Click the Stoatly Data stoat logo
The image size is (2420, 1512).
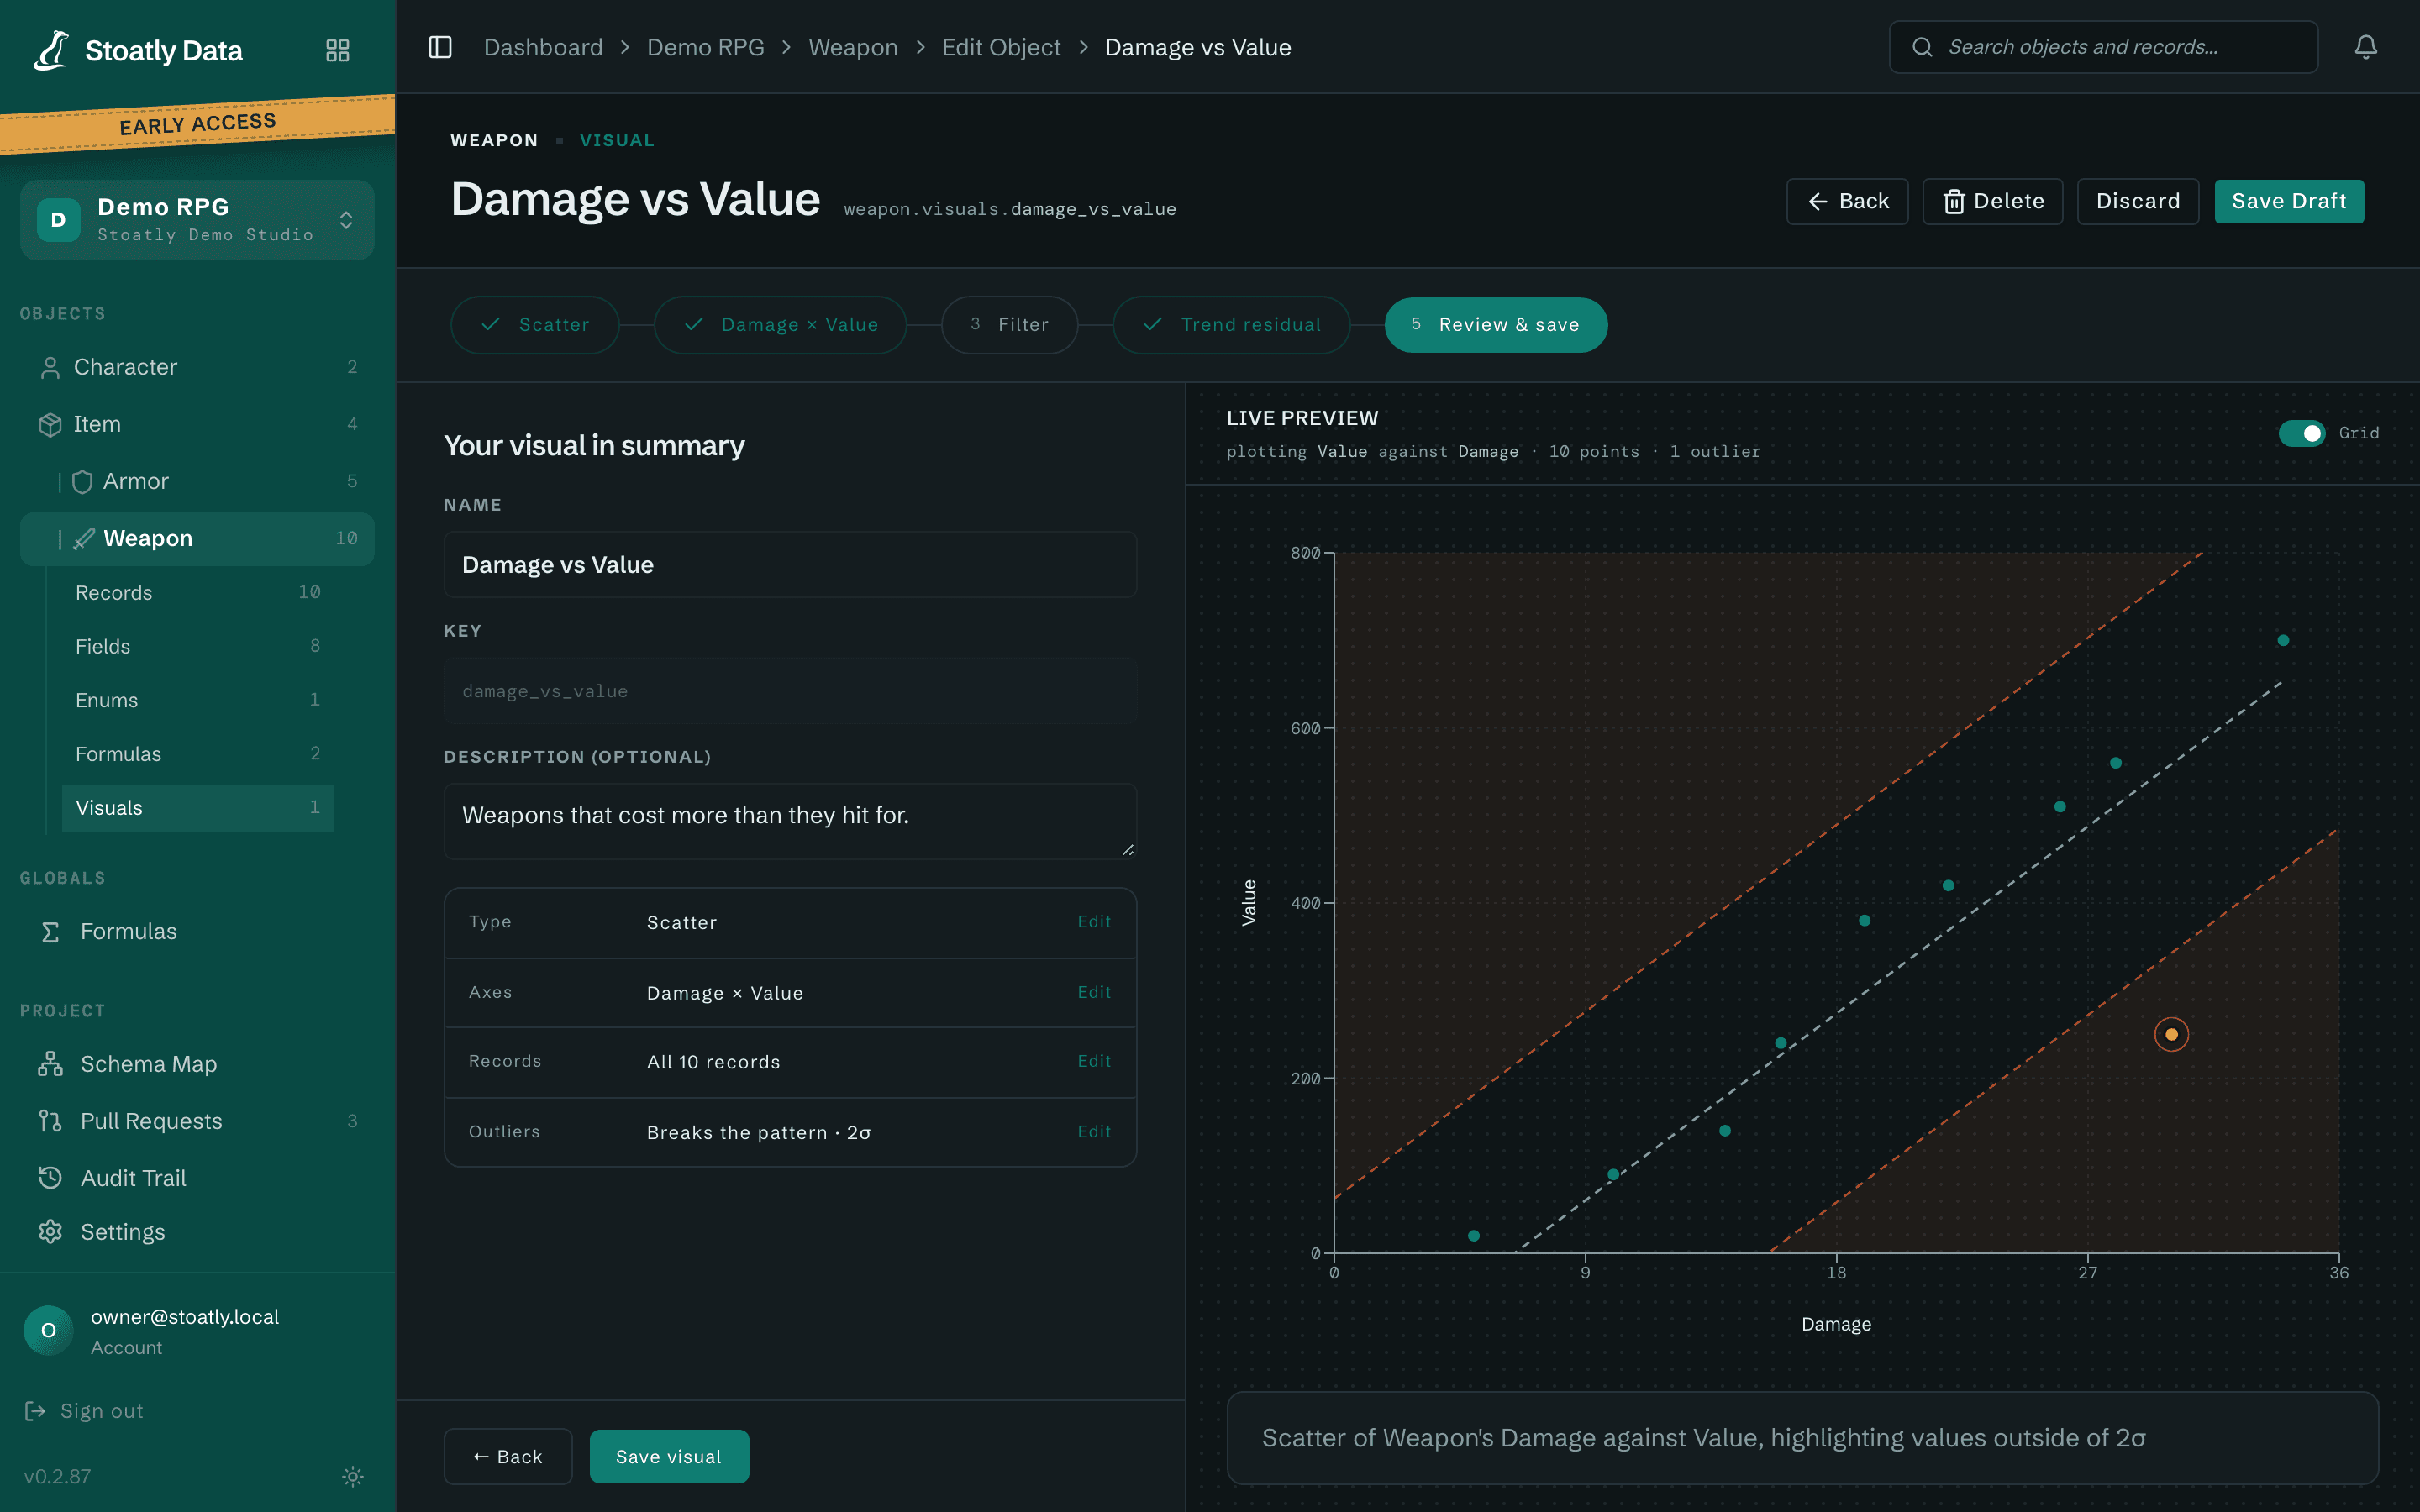coord(51,50)
